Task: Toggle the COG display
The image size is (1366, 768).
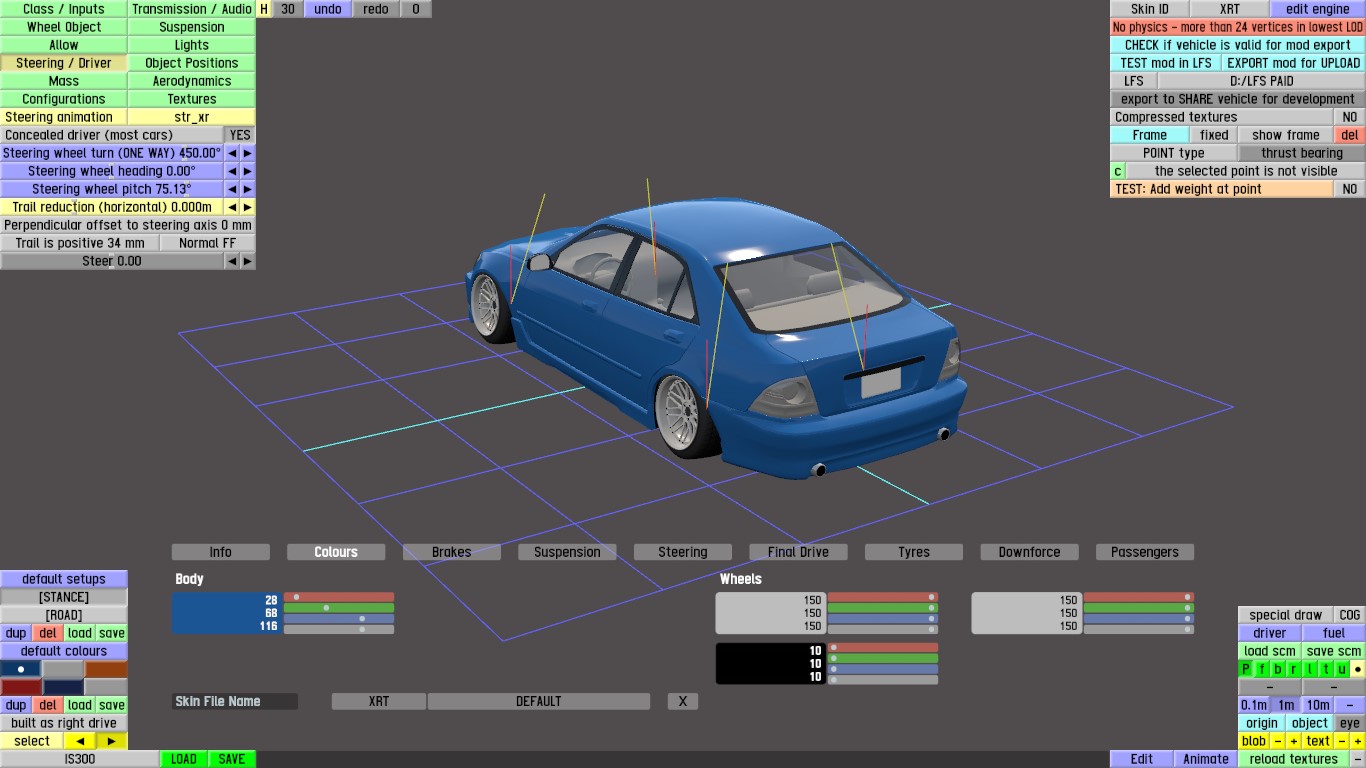Action: pyautogui.click(x=1350, y=615)
